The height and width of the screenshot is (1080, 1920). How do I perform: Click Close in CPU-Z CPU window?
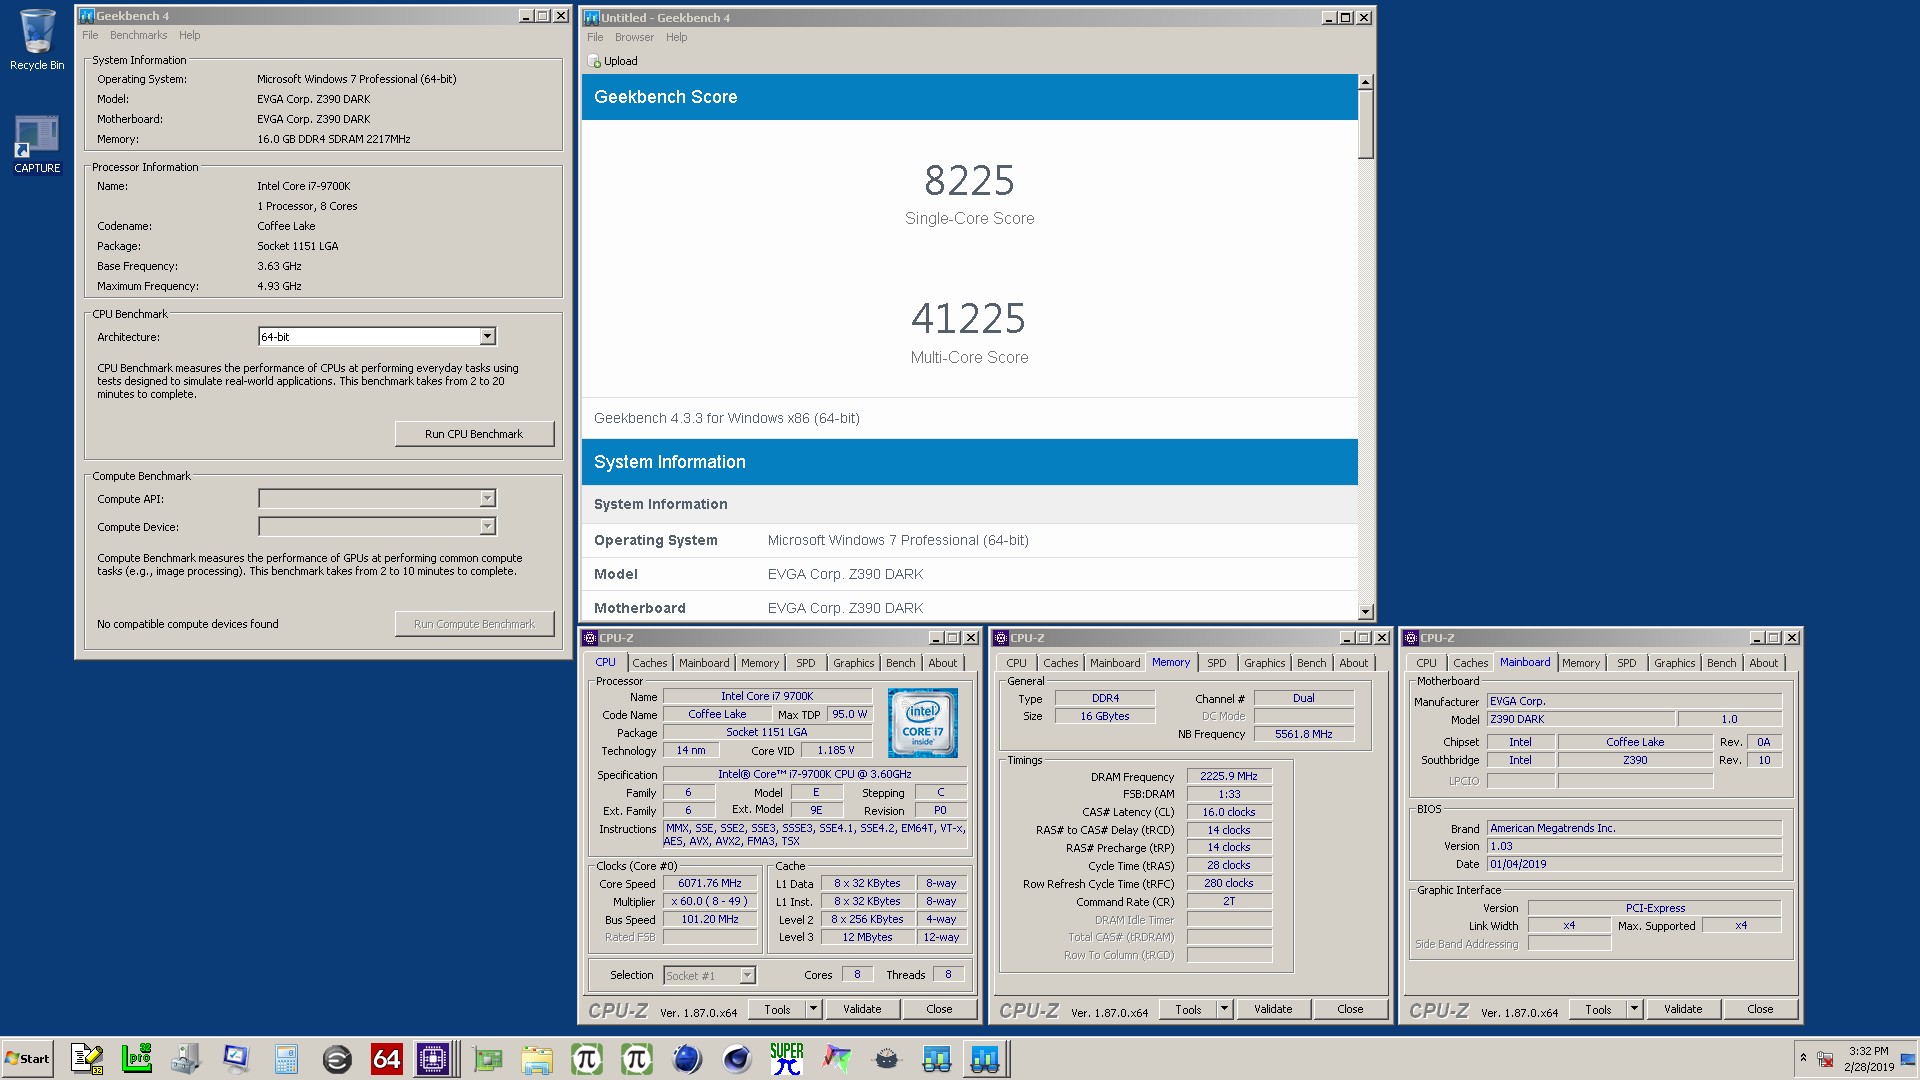939,1009
